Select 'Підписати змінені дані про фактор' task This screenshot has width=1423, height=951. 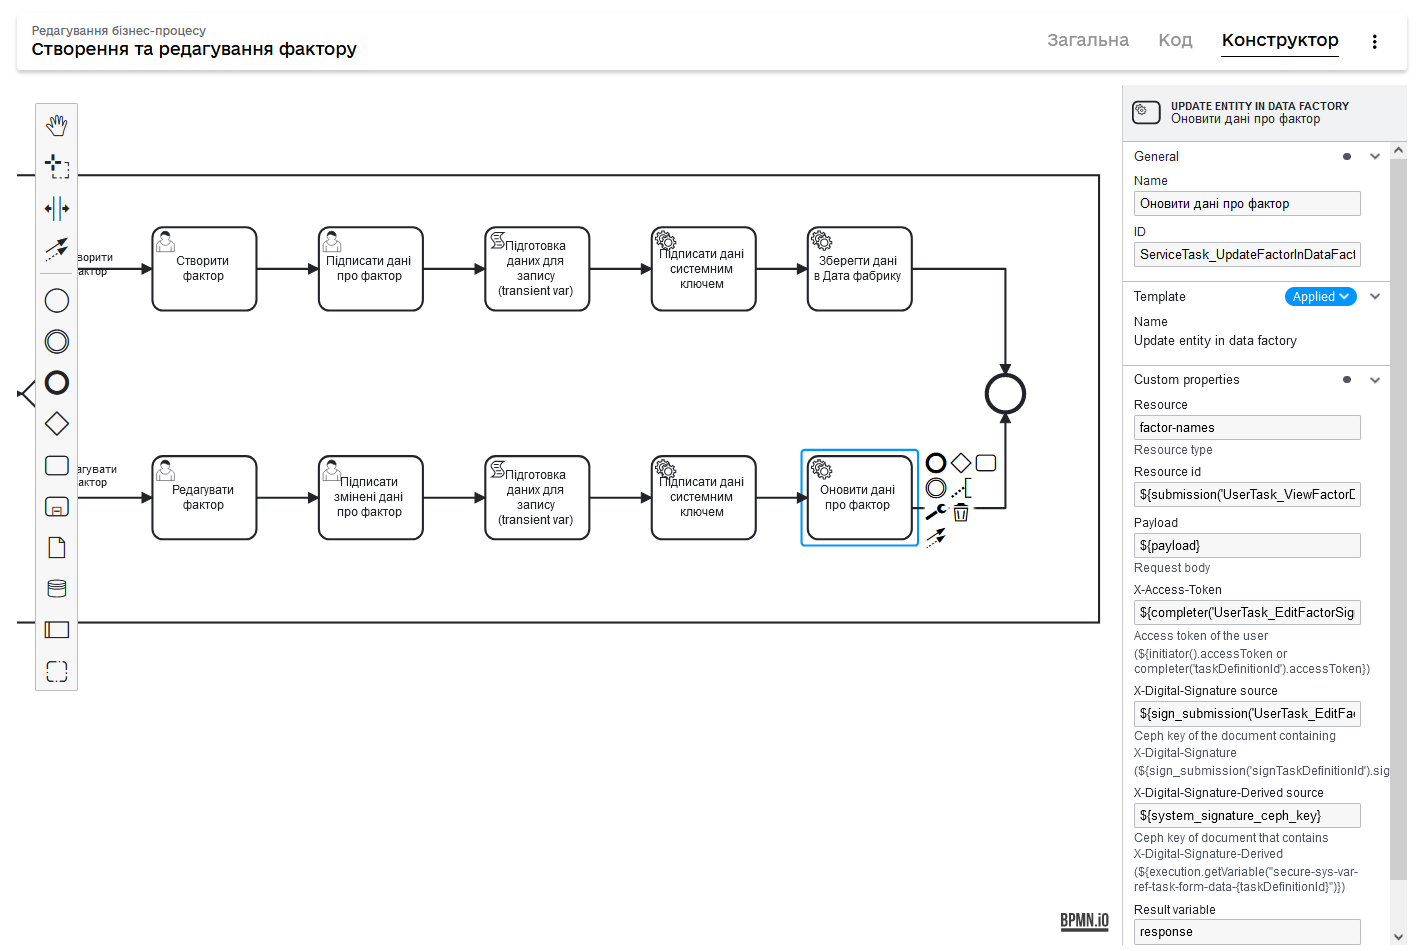371,498
